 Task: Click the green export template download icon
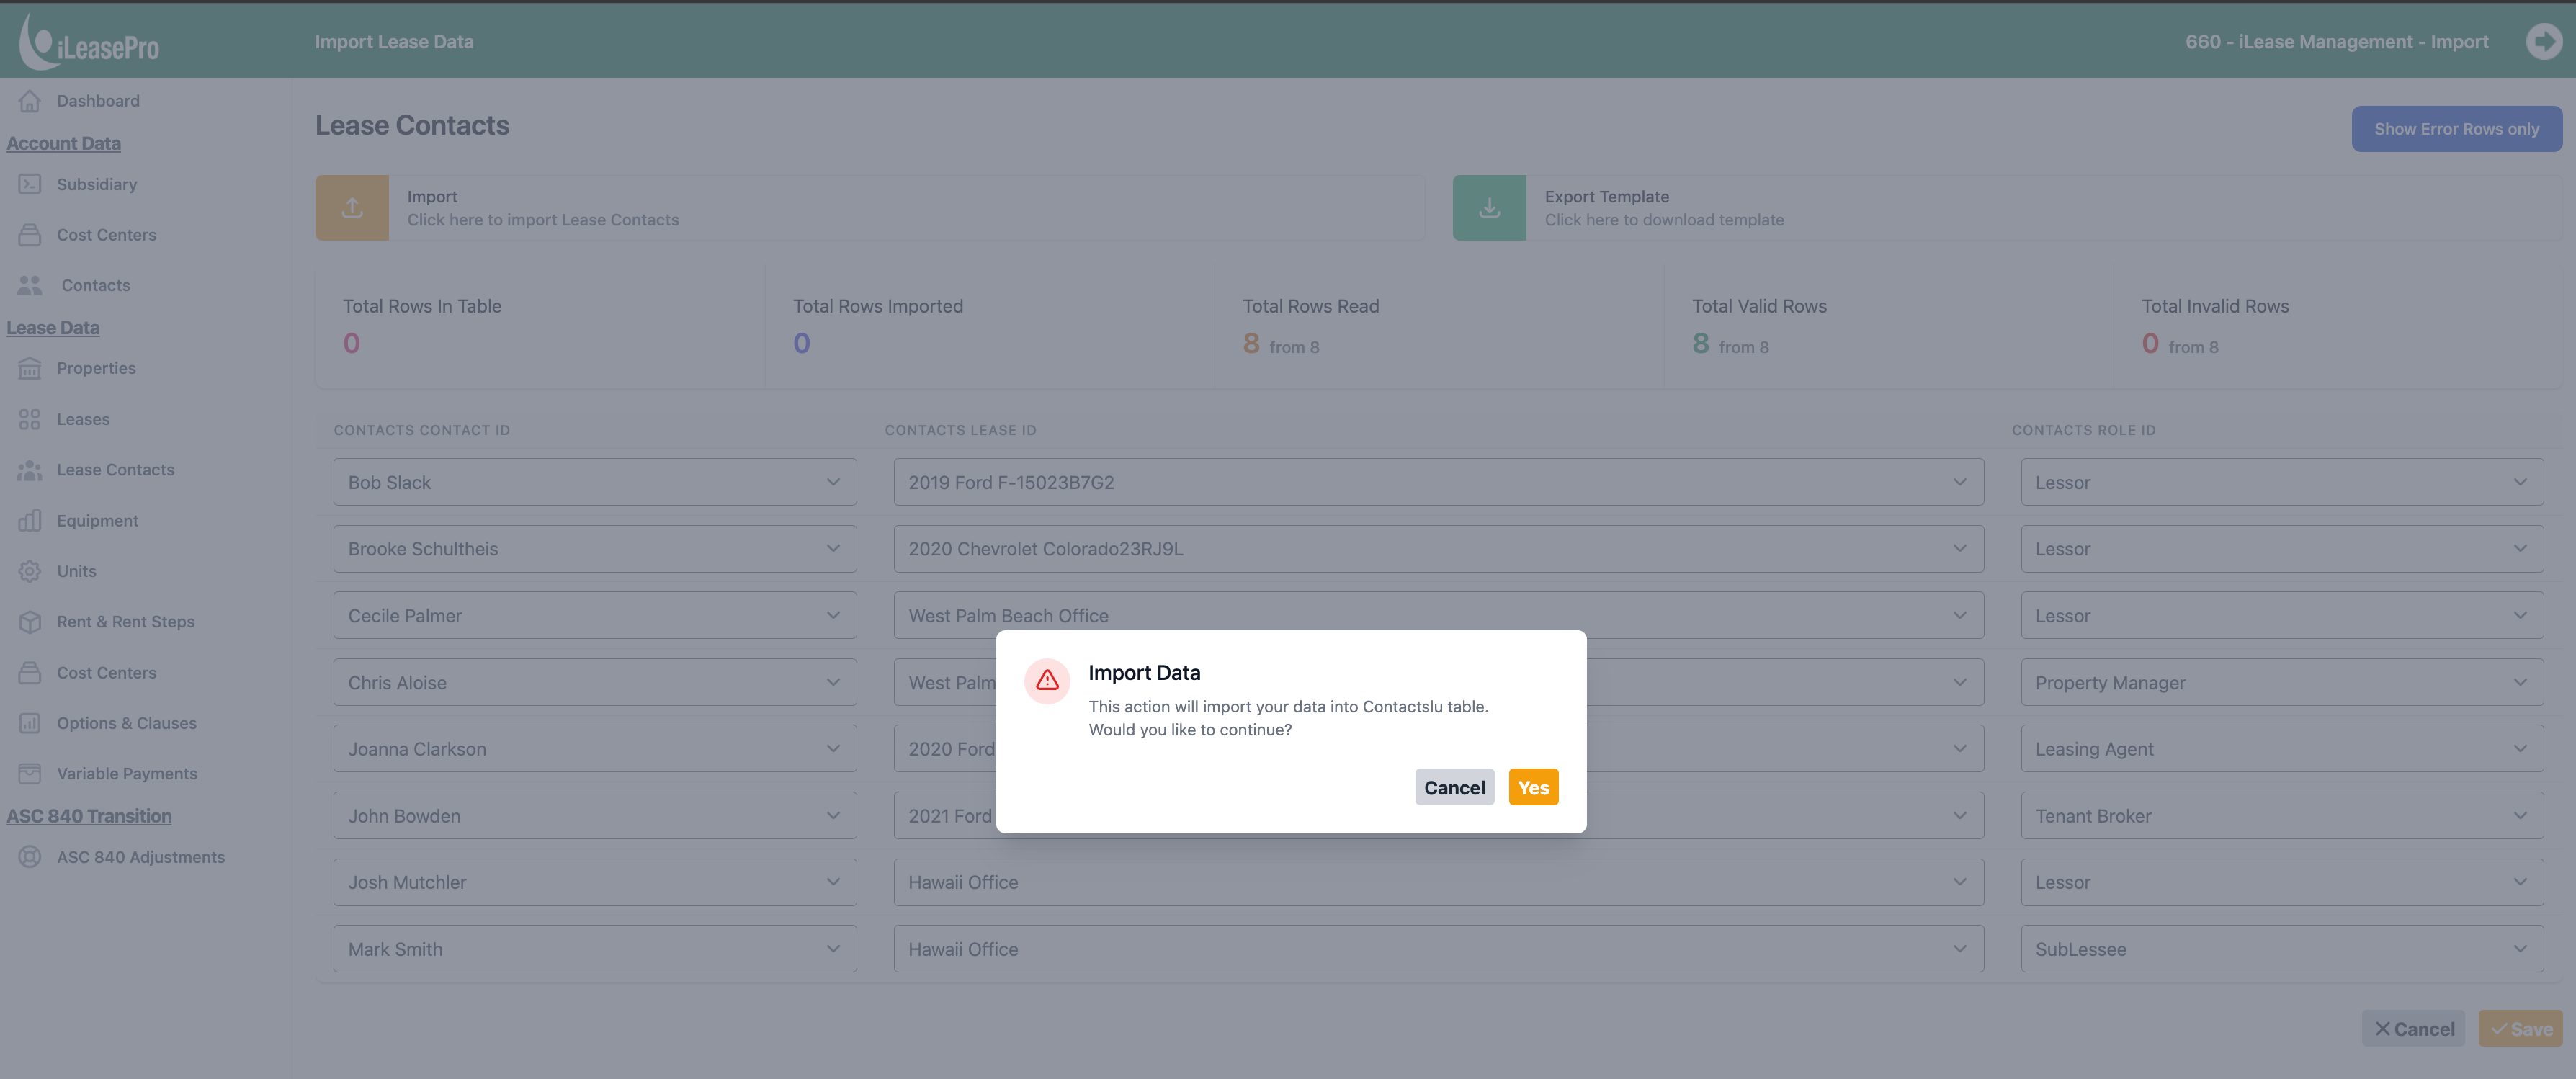pos(1489,208)
